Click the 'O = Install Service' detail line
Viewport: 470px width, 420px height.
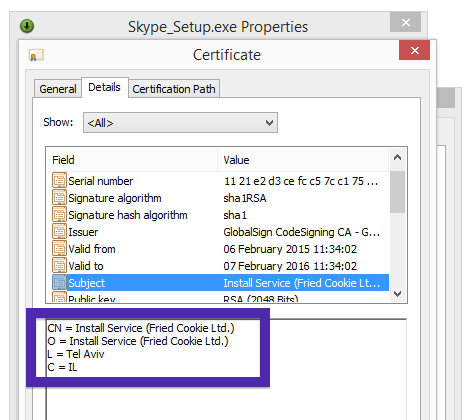pos(138,341)
